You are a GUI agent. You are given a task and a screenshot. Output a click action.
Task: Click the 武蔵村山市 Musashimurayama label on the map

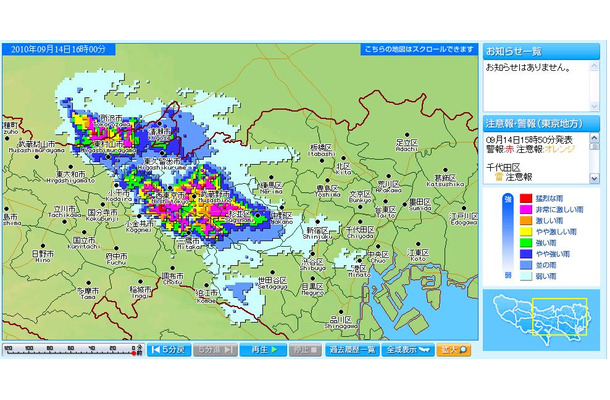click(x=37, y=147)
